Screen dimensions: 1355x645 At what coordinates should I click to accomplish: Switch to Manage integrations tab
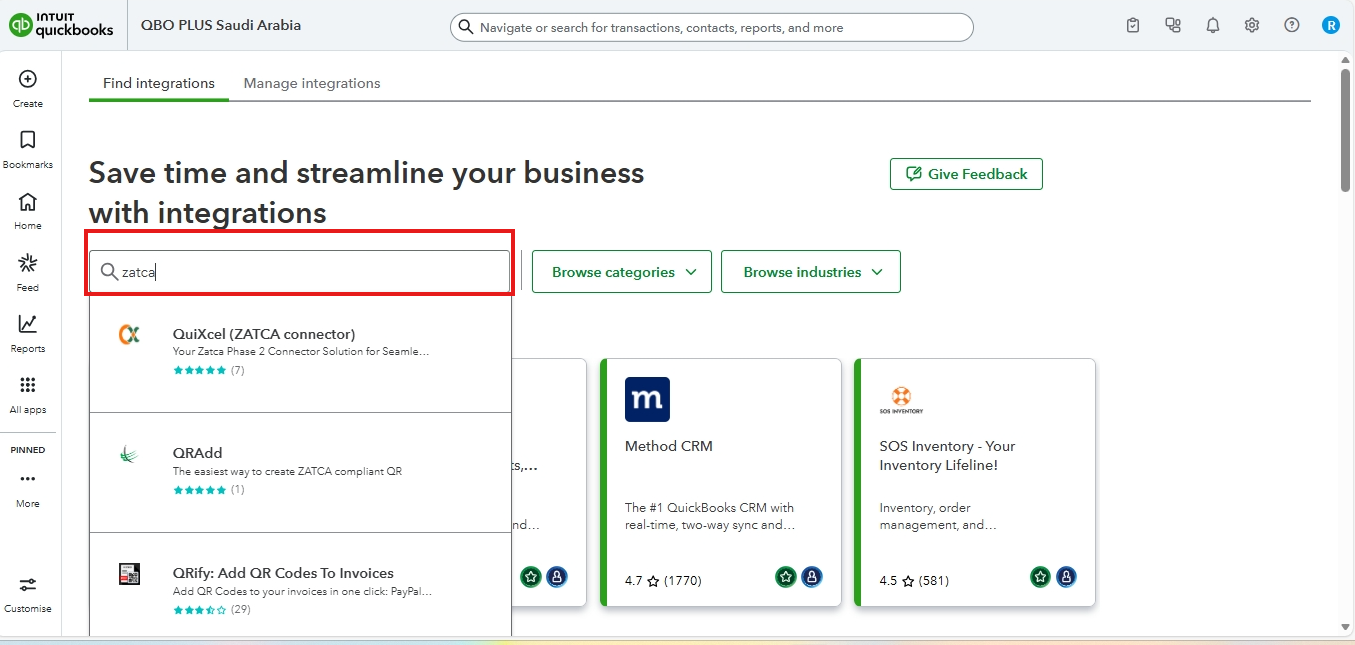point(312,83)
